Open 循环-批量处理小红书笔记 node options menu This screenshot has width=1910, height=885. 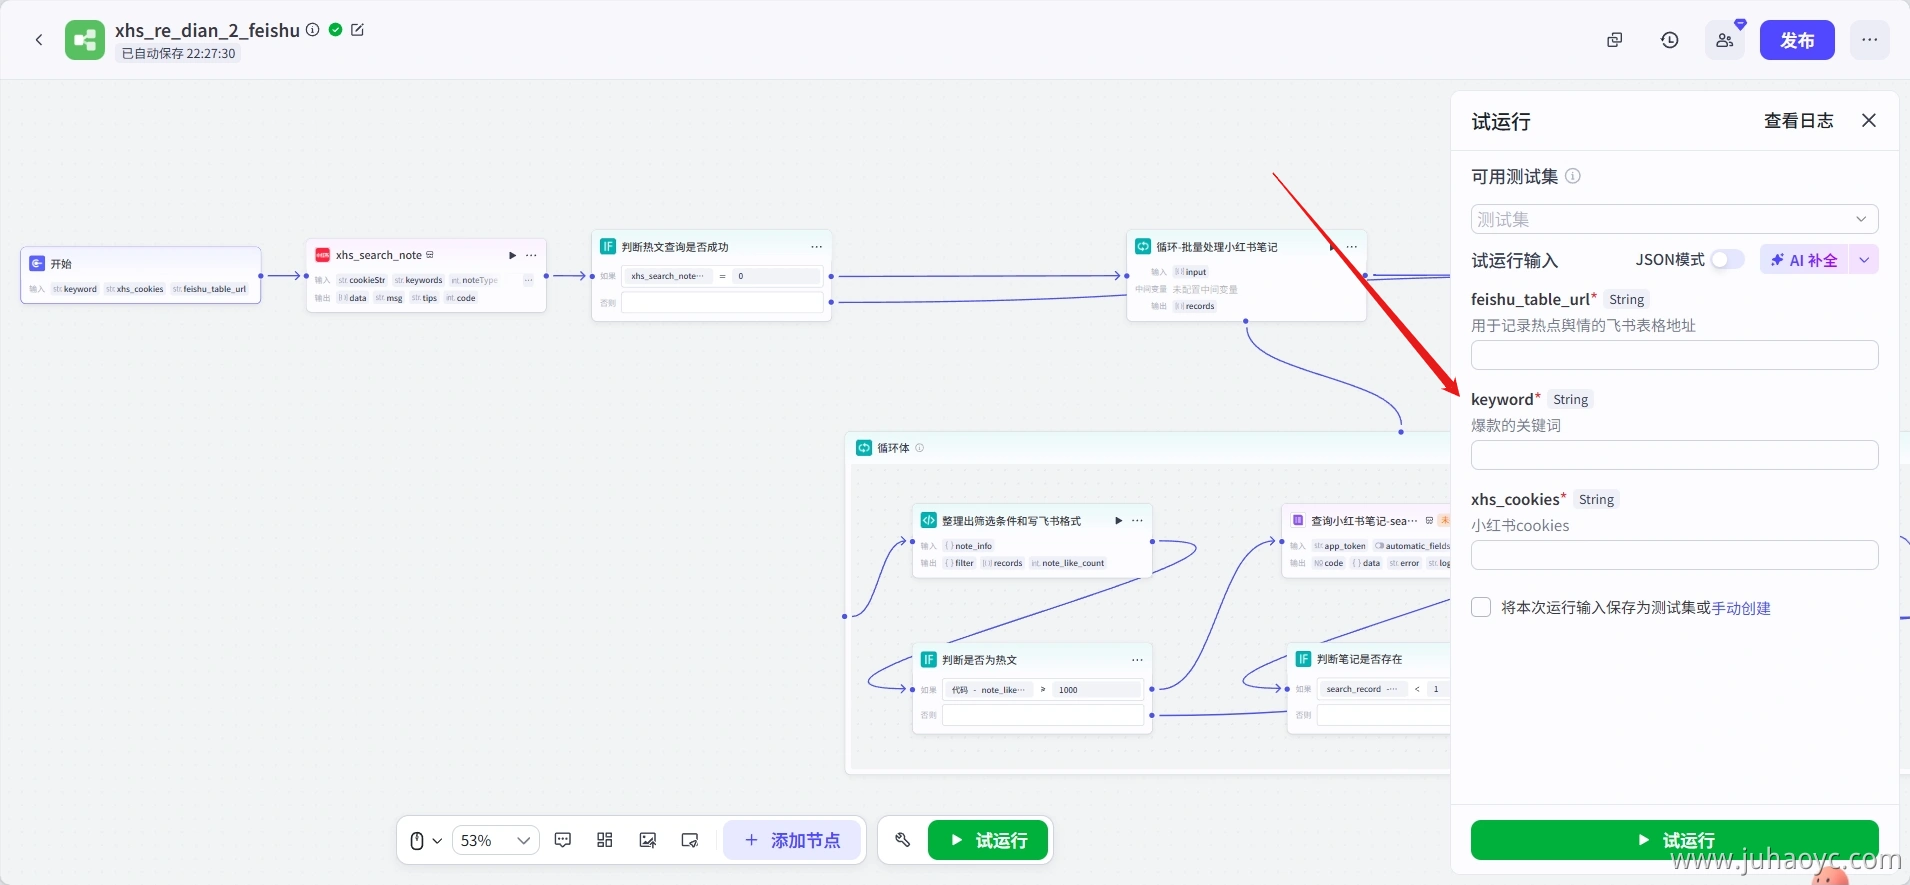(1352, 247)
